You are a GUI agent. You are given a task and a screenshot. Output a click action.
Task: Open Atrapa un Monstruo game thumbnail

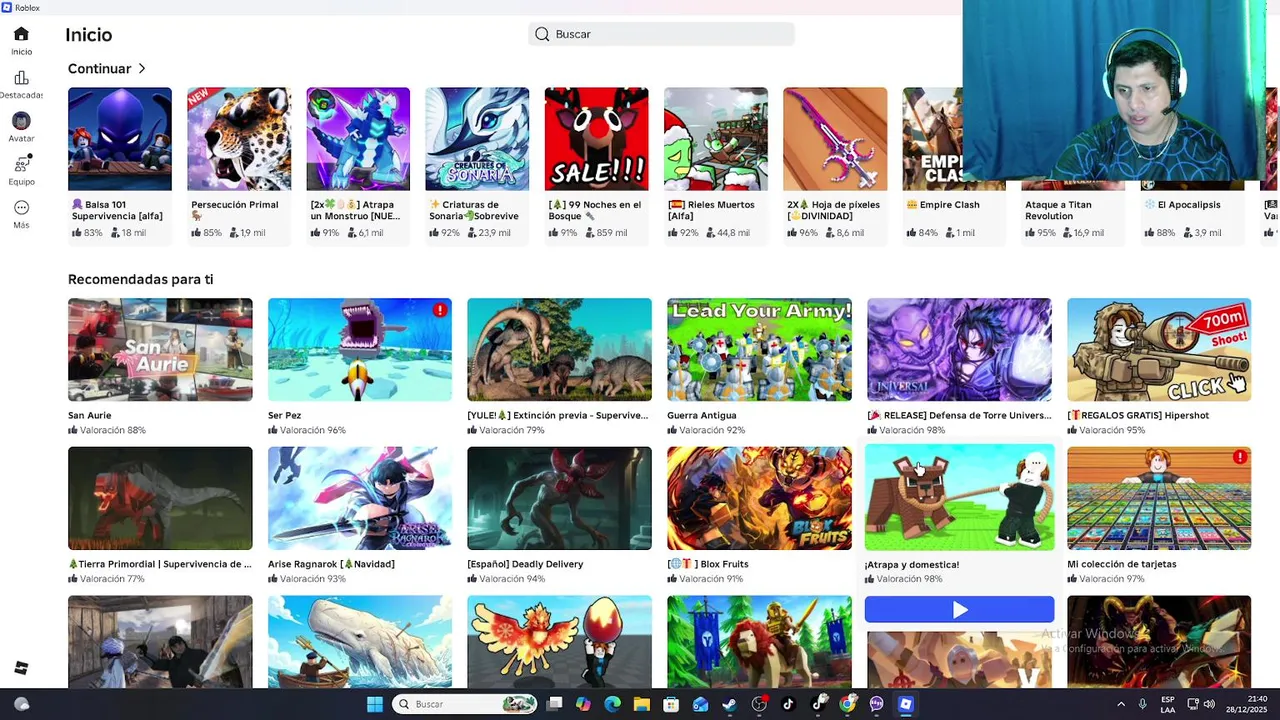358,139
